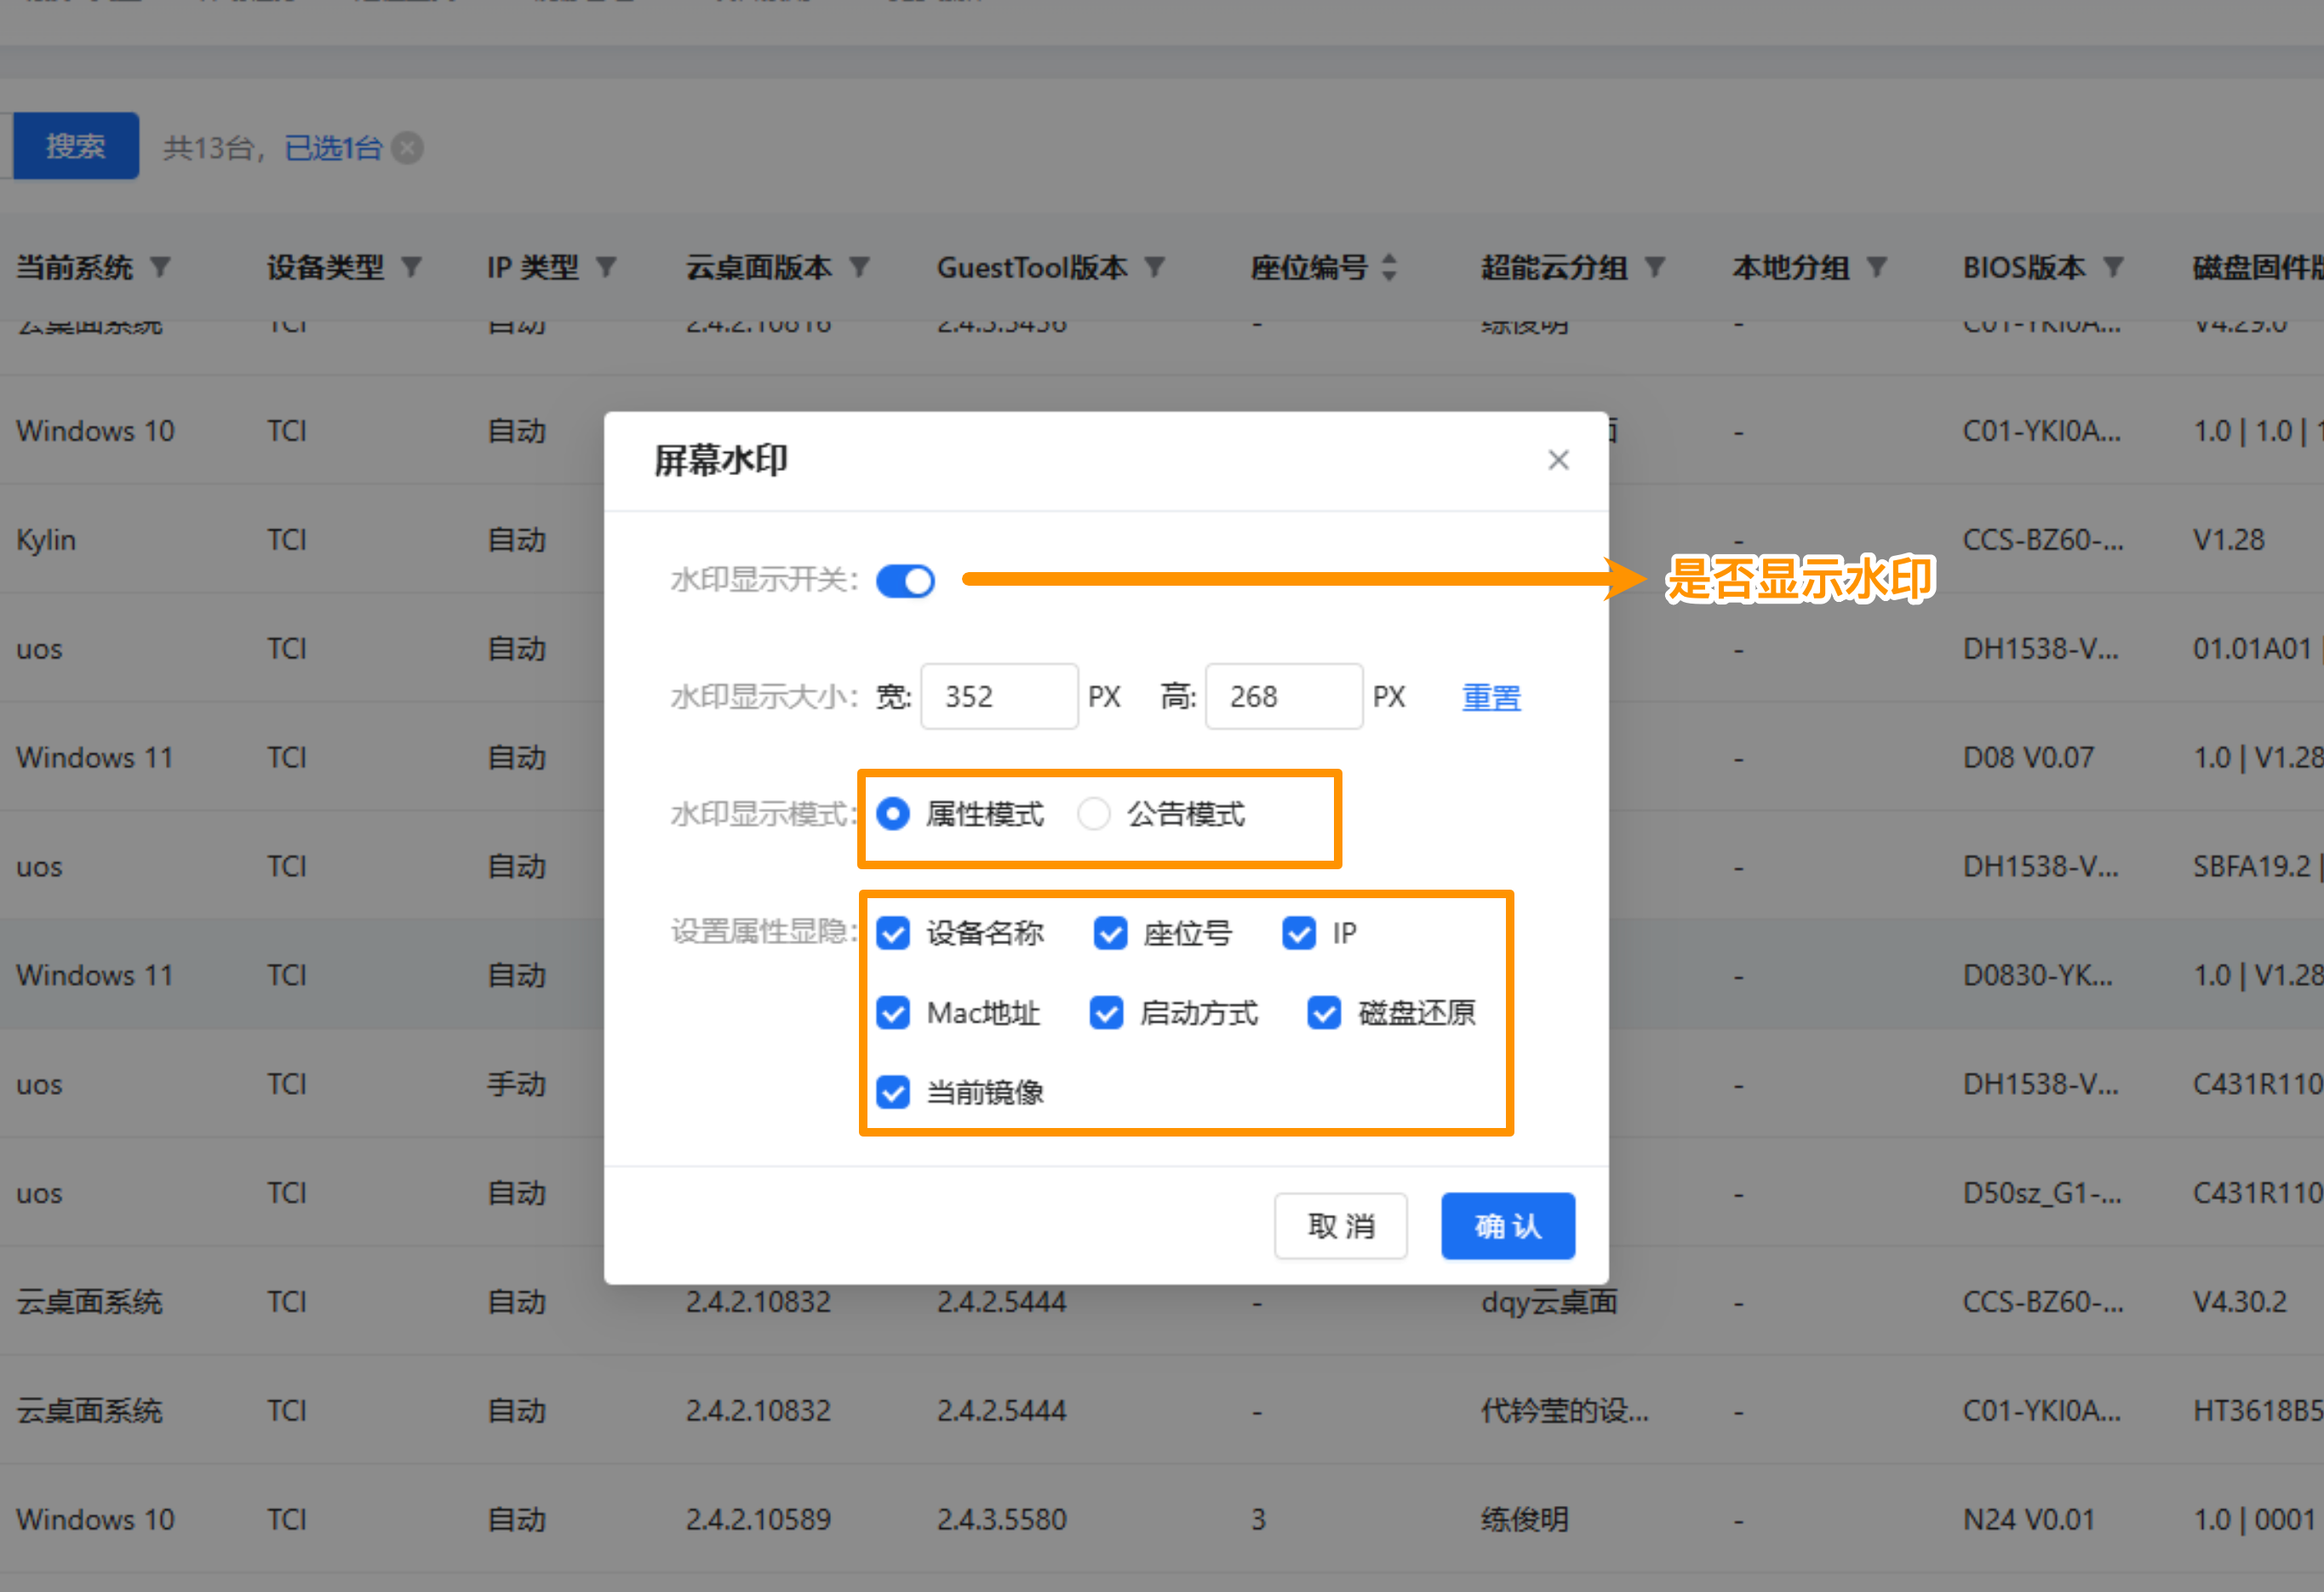Uncheck the Mac地址 checkbox
This screenshot has height=1592, width=2324.
pyautogui.click(x=893, y=1013)
